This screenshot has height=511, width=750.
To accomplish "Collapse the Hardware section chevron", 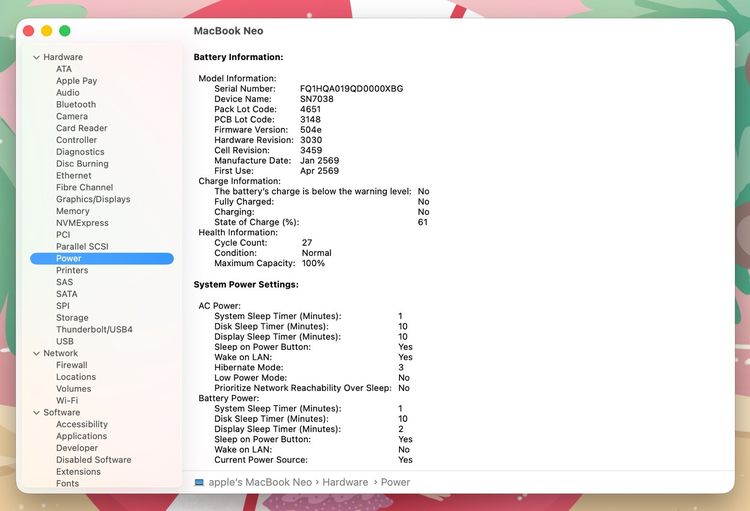I will point(36,57).
